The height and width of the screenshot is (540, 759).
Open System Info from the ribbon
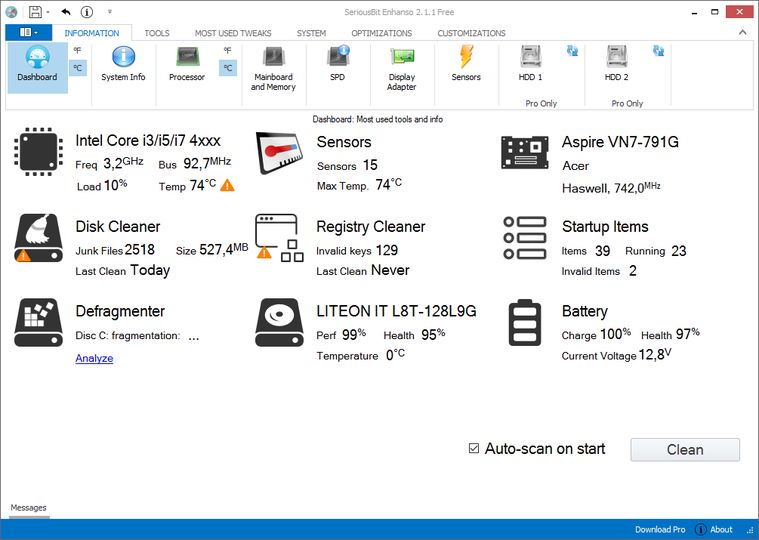coord(123,64)
